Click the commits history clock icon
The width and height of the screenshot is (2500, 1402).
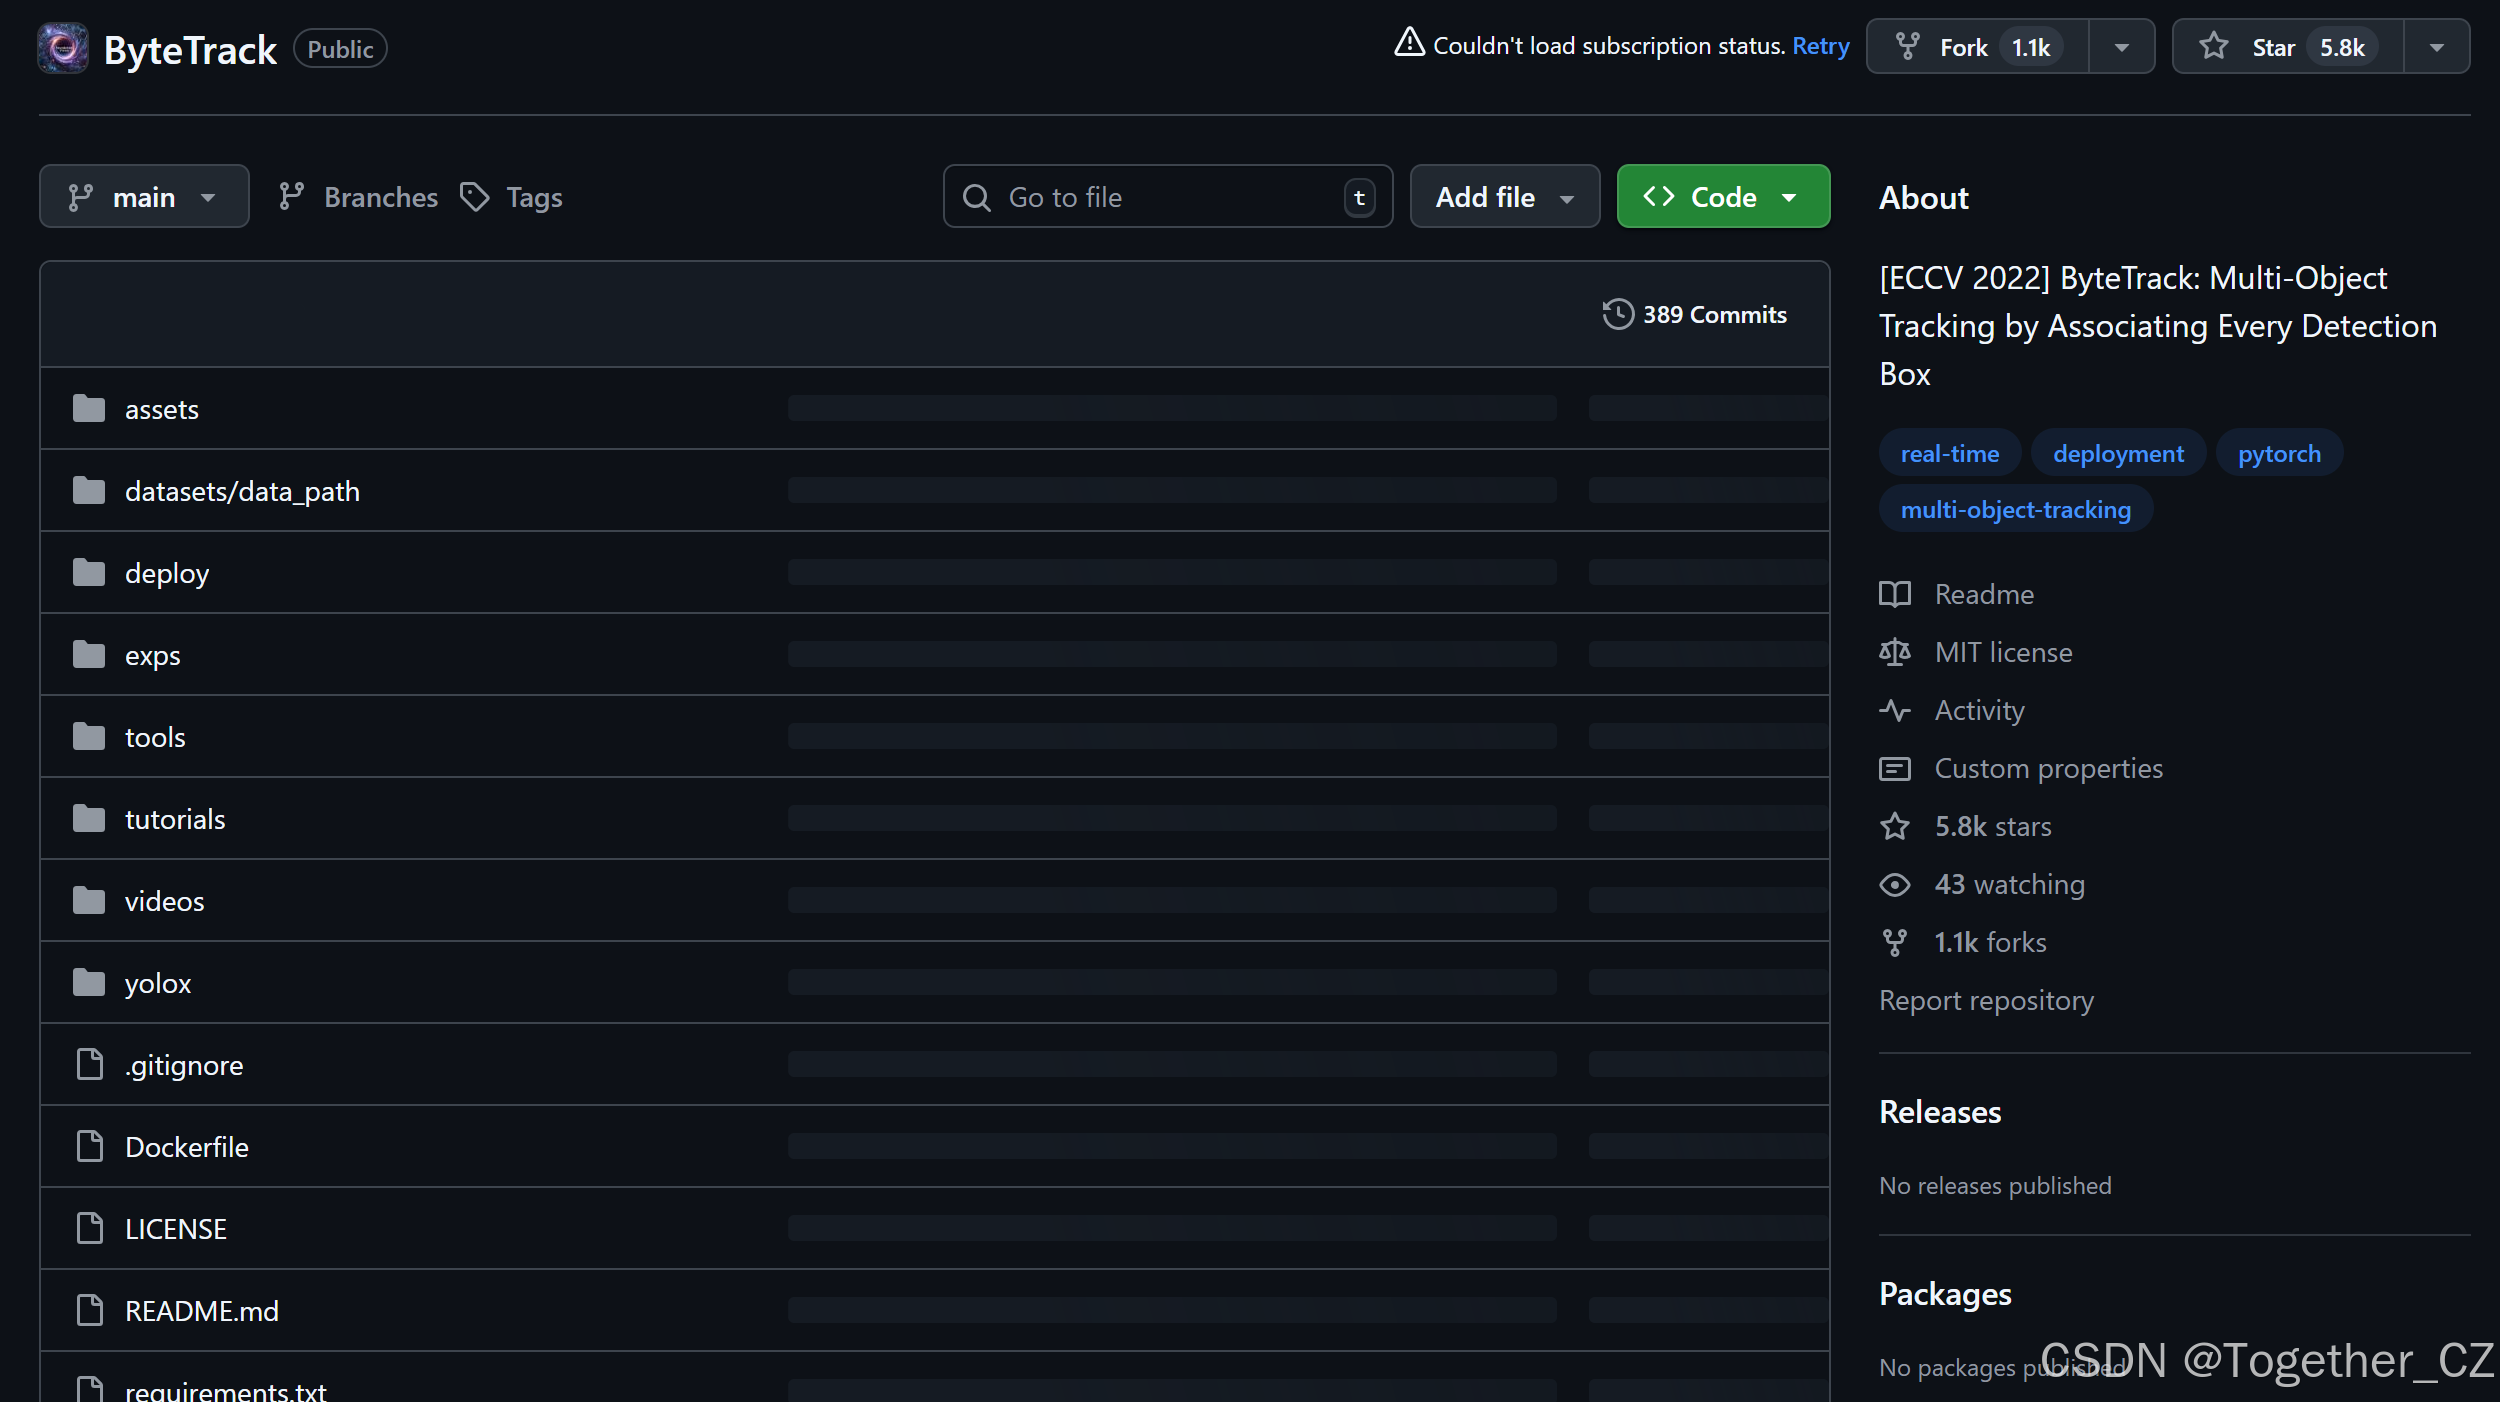click(x=1617, y=314)
